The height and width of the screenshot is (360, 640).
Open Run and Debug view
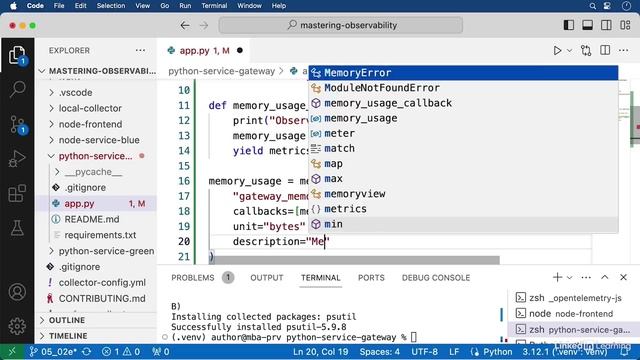pyautogui.click(x=17, y=159)
